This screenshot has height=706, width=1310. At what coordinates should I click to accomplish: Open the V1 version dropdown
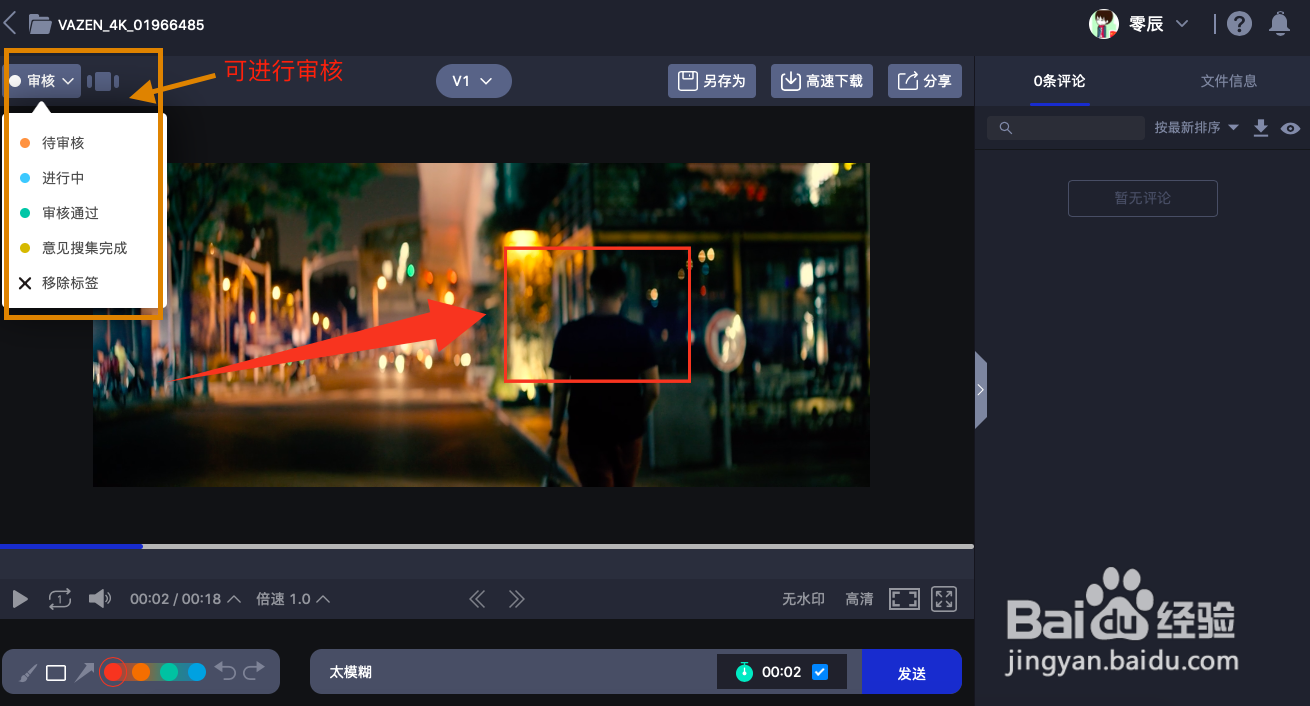click(473, 81)
